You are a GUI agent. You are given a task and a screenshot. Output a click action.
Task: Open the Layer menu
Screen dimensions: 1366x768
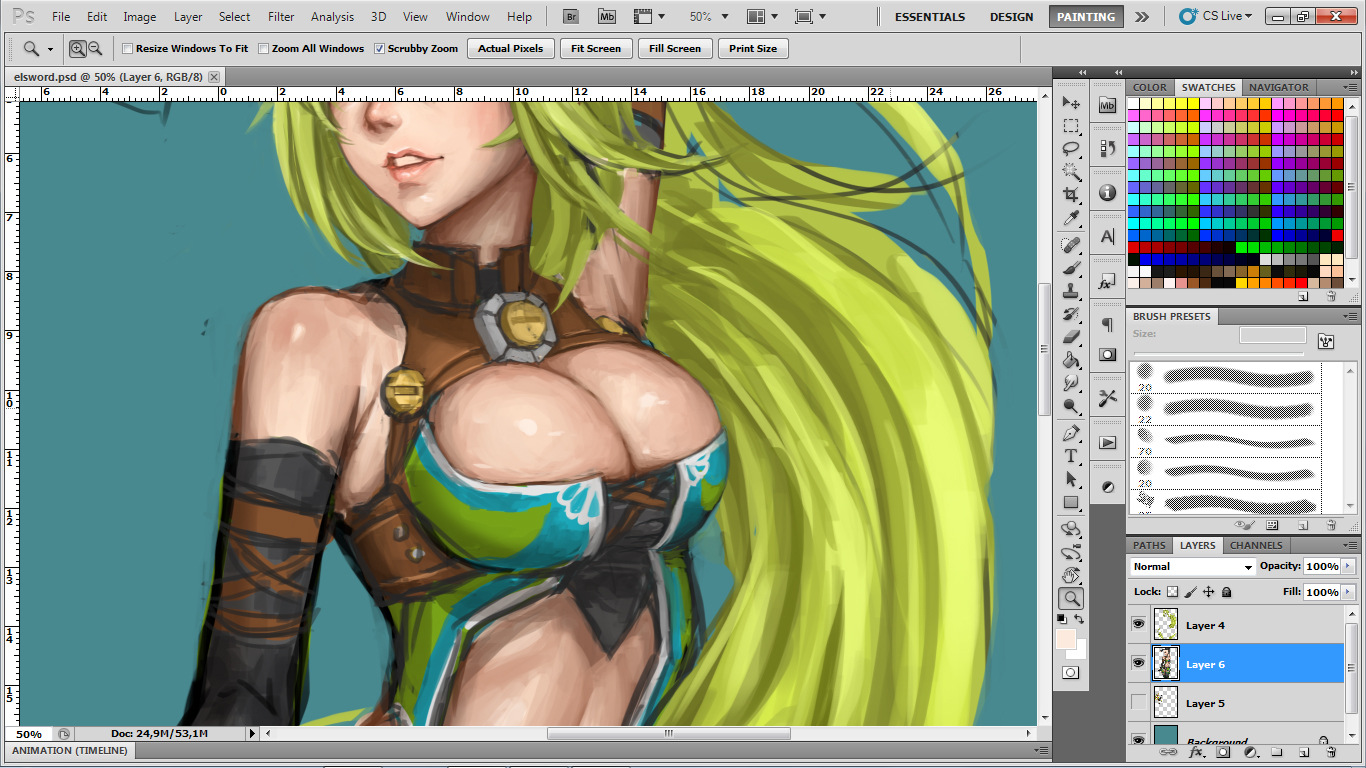(x=188, y=16)
